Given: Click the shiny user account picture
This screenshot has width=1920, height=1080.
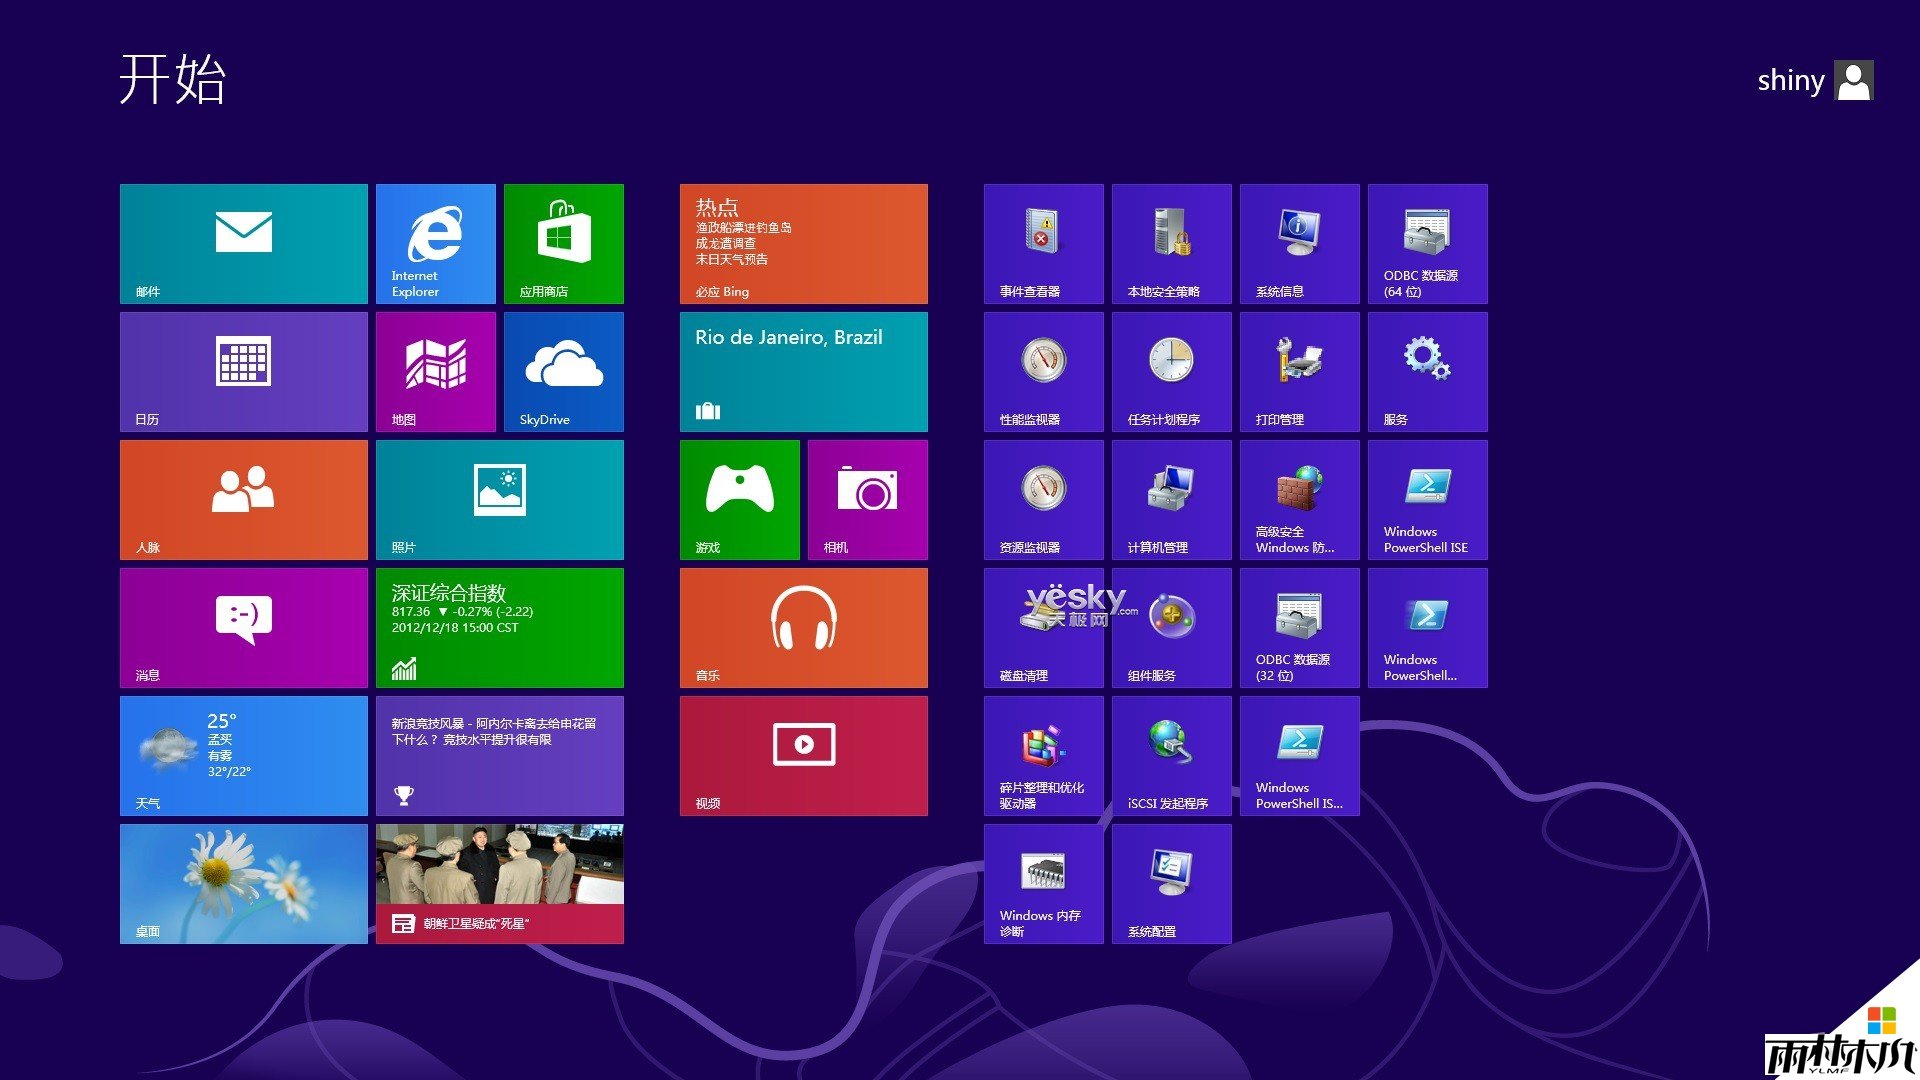Looking at the screenshot, I should click(x=1854, y=81).
